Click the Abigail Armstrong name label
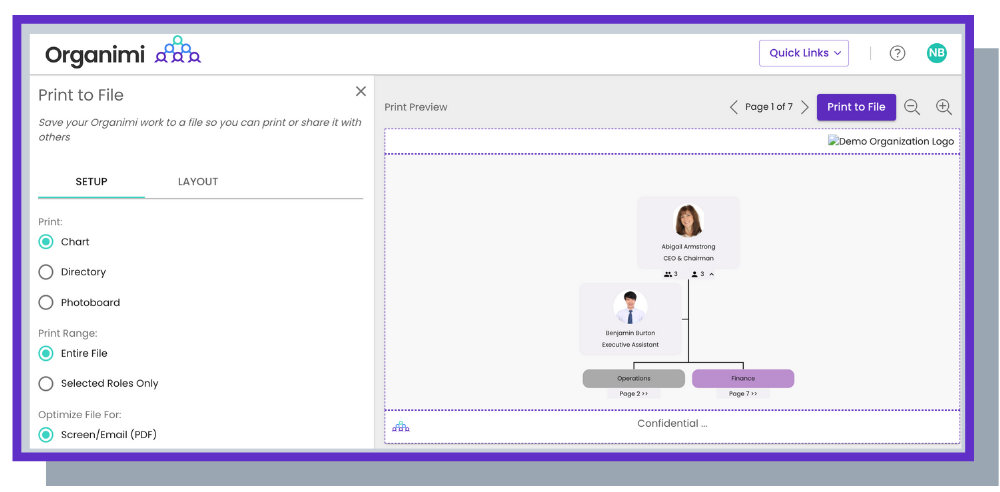This screenshot has height=492, width=1000. 688,246
